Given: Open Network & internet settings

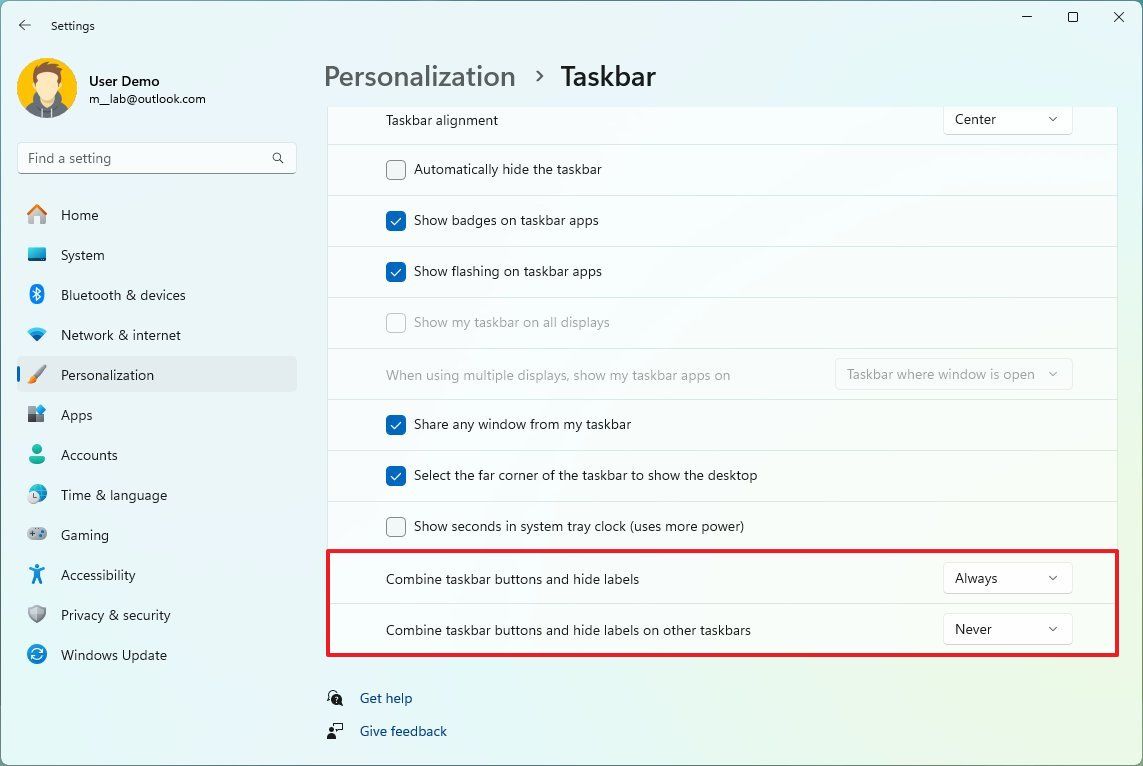Looking at the screenshot, I should click(119, 335).
